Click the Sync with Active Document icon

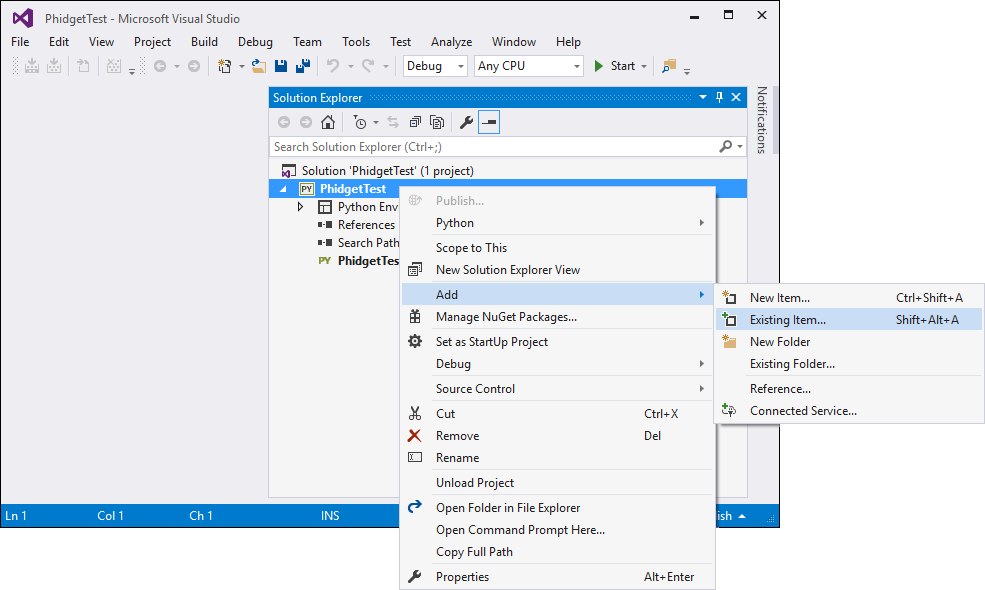[x=393, y=122]
